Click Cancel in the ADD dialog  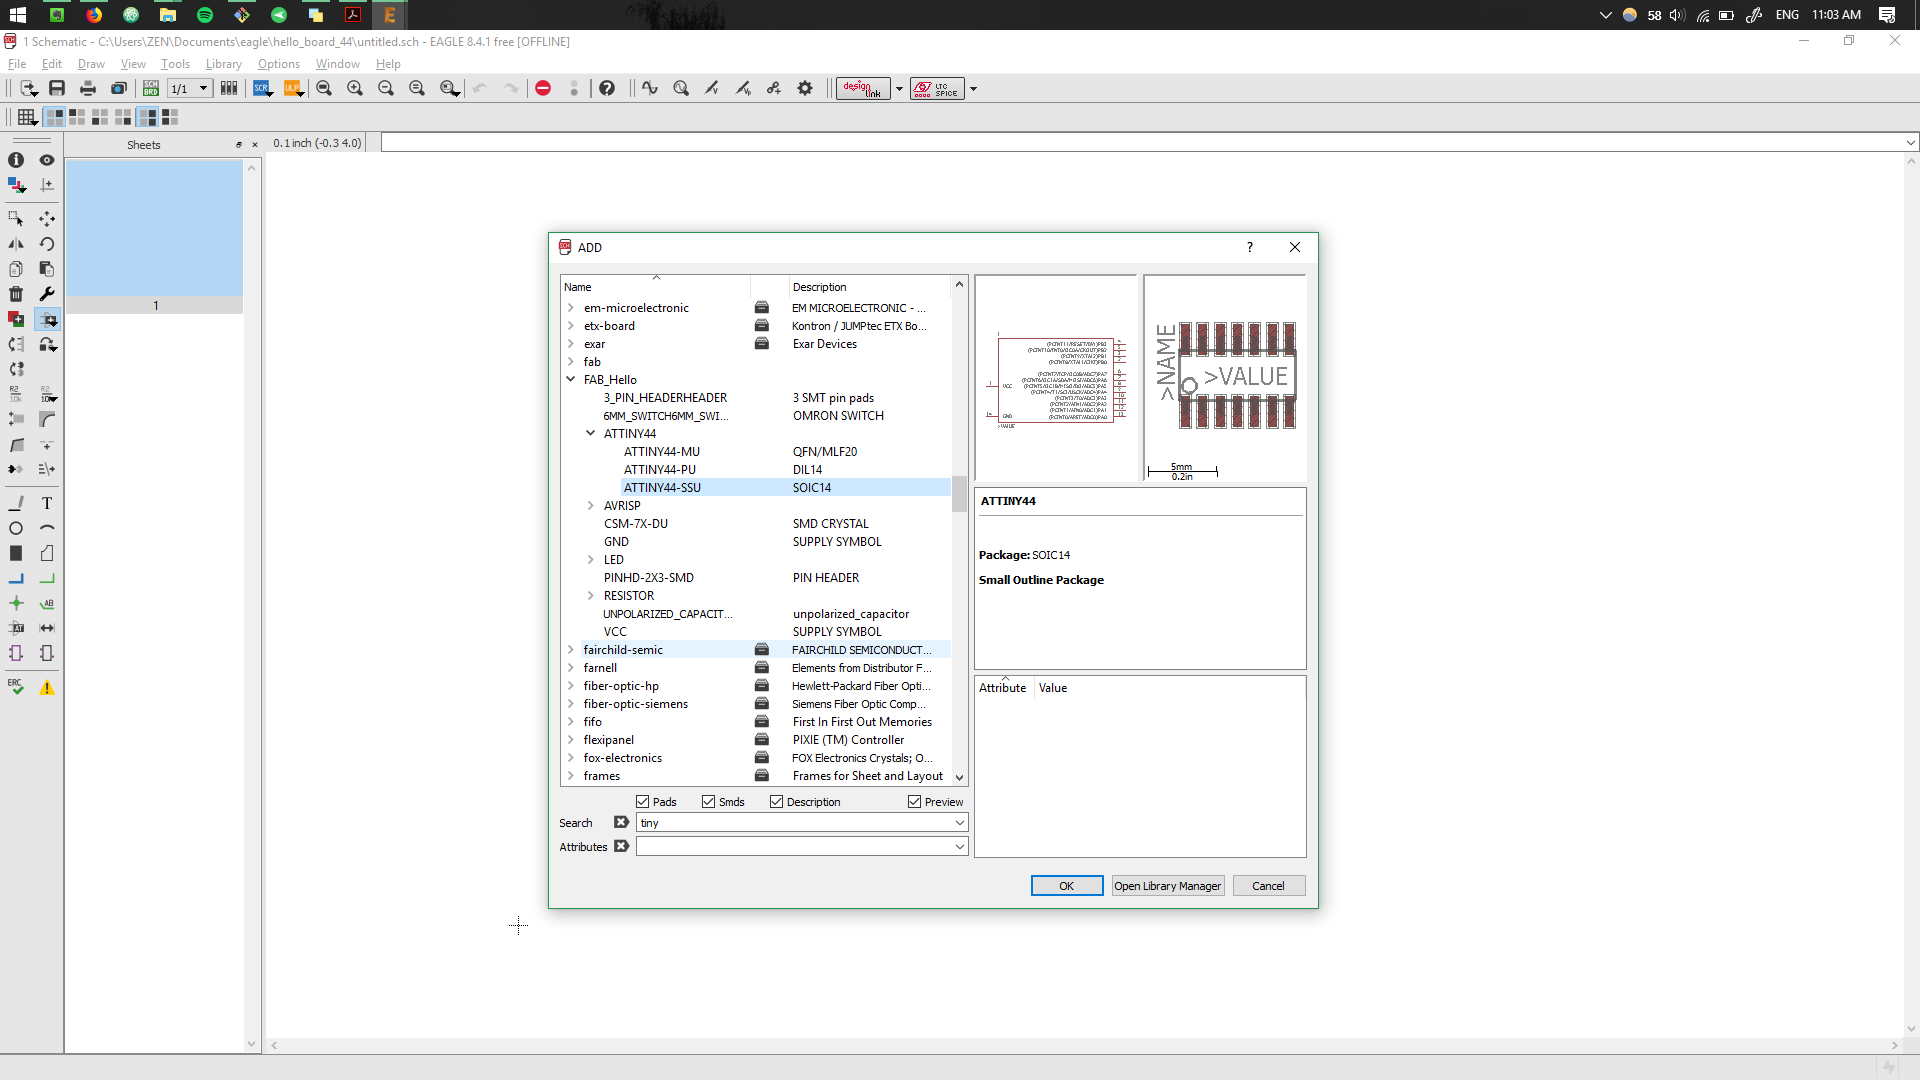(1269, 886)
